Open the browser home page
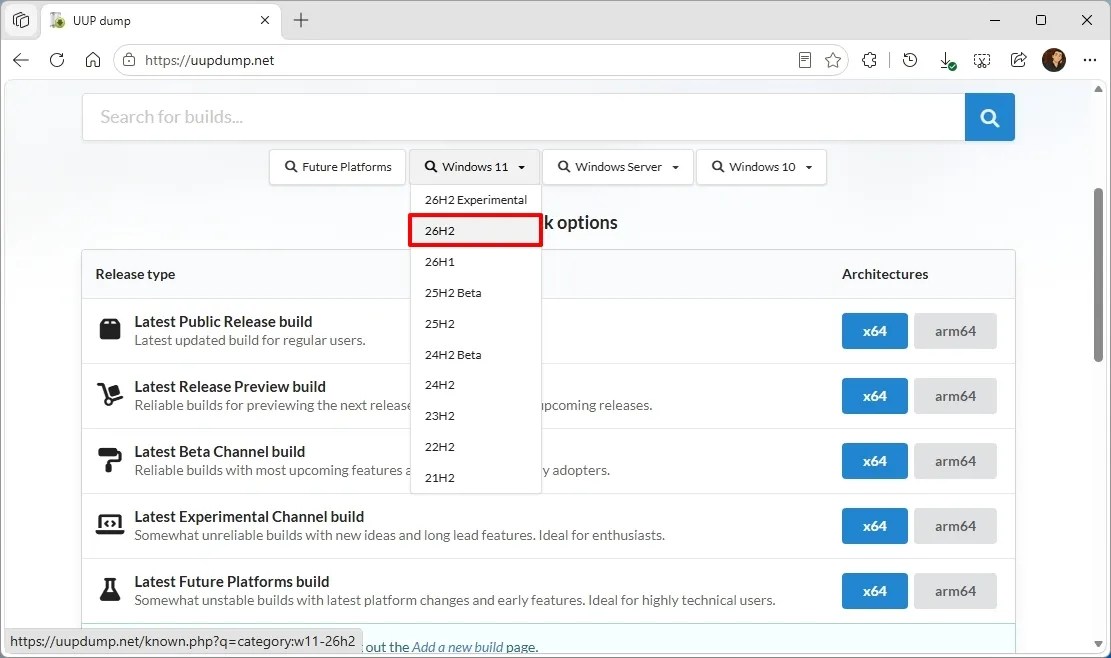Image resolution: width=1111 pixels, height=658 pixels. click(x=93, y=60)
